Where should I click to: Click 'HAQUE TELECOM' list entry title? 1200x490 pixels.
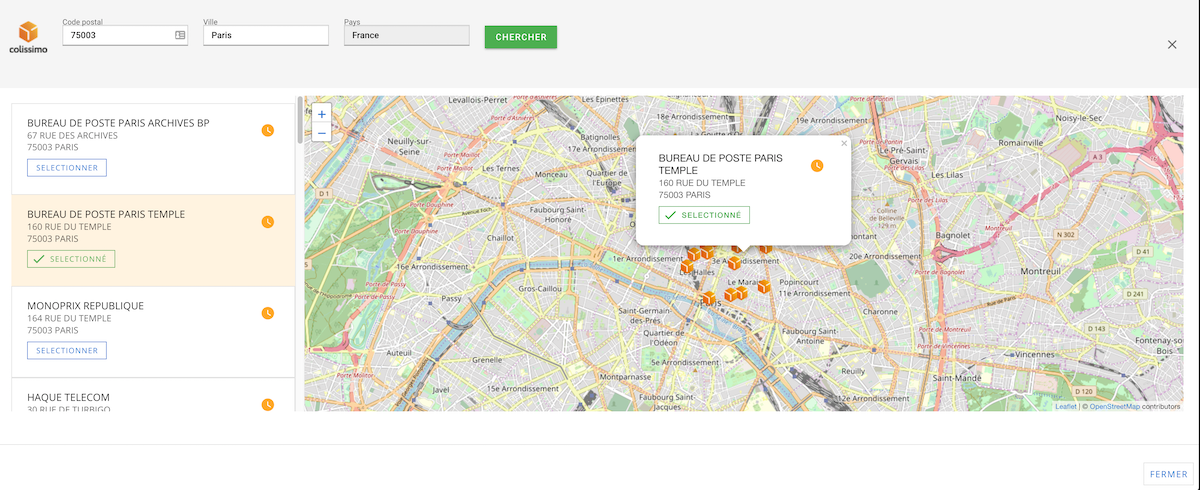[68, 397]
